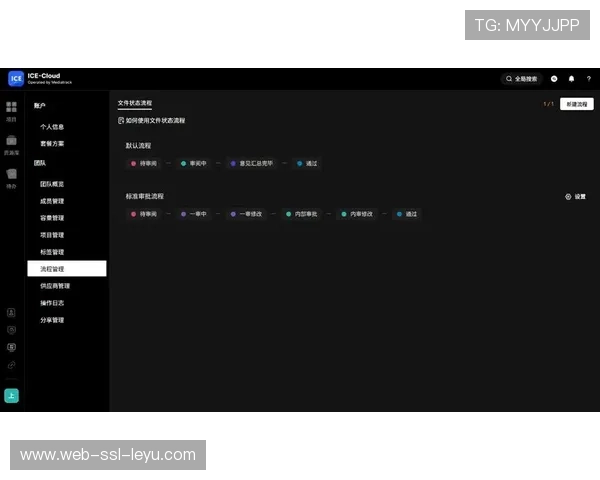The height and width of the screenshot is (480, 600).
Task: Open 操作日志 in the sidebar
Action: click(x=52, y=303)
